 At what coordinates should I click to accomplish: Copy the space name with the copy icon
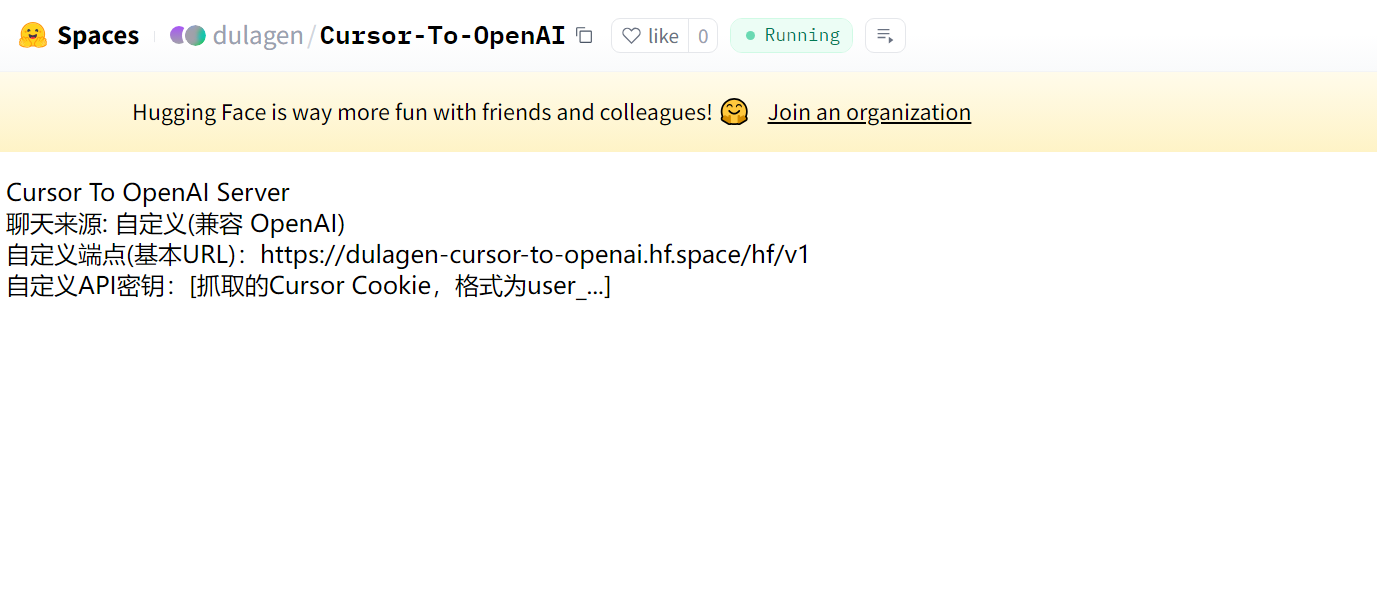[x=585, y=36]
